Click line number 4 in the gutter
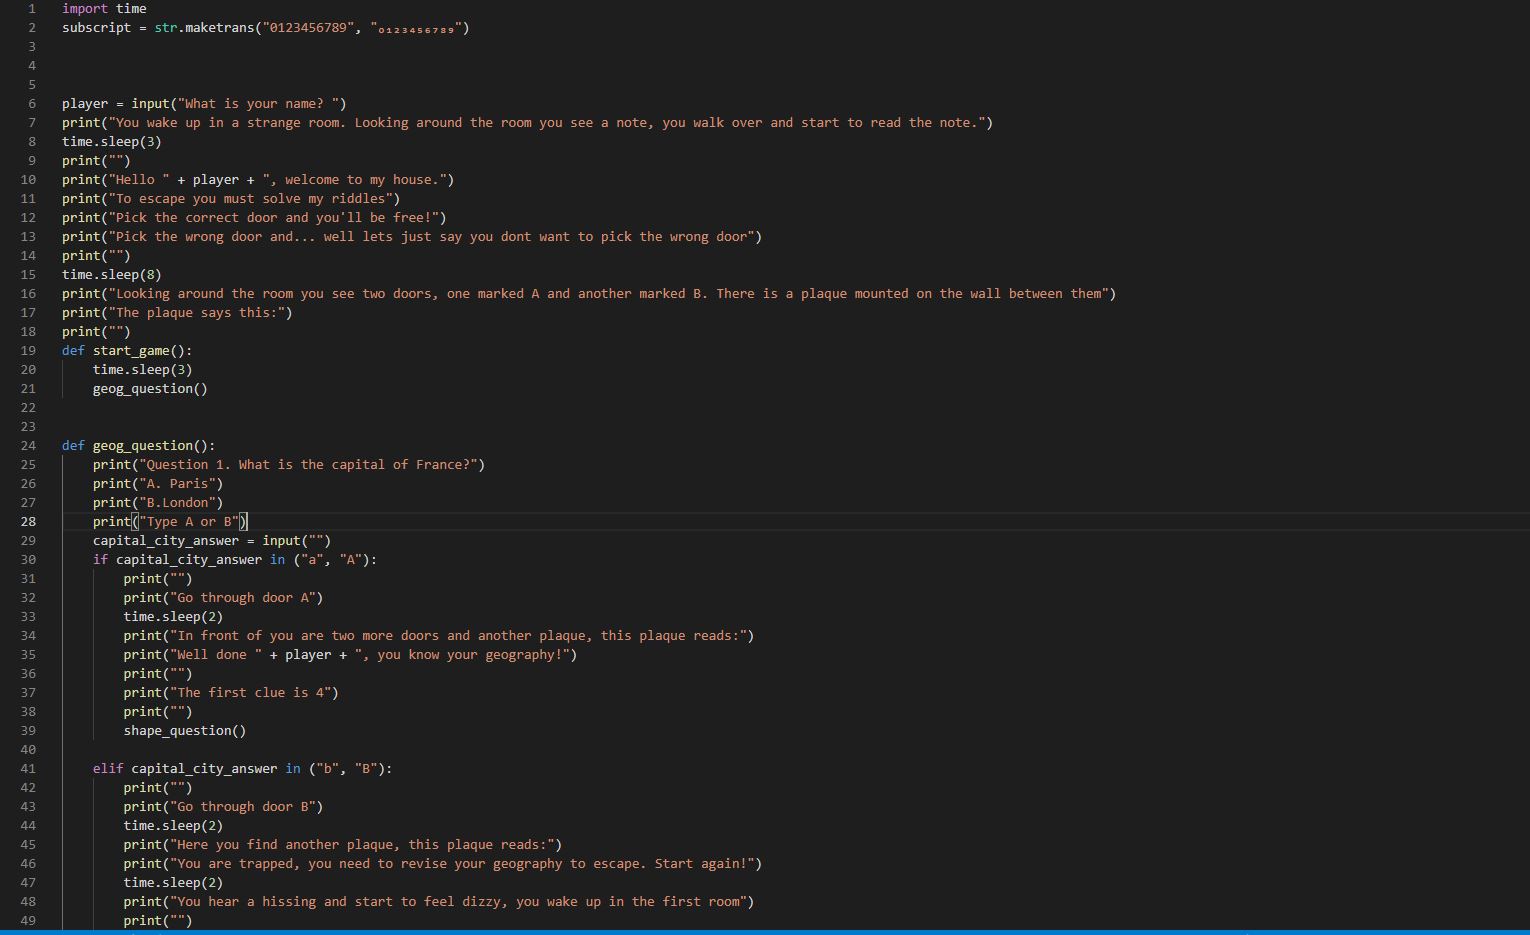The height and width of the screenshot is (935, 1530). click(32, 66)
